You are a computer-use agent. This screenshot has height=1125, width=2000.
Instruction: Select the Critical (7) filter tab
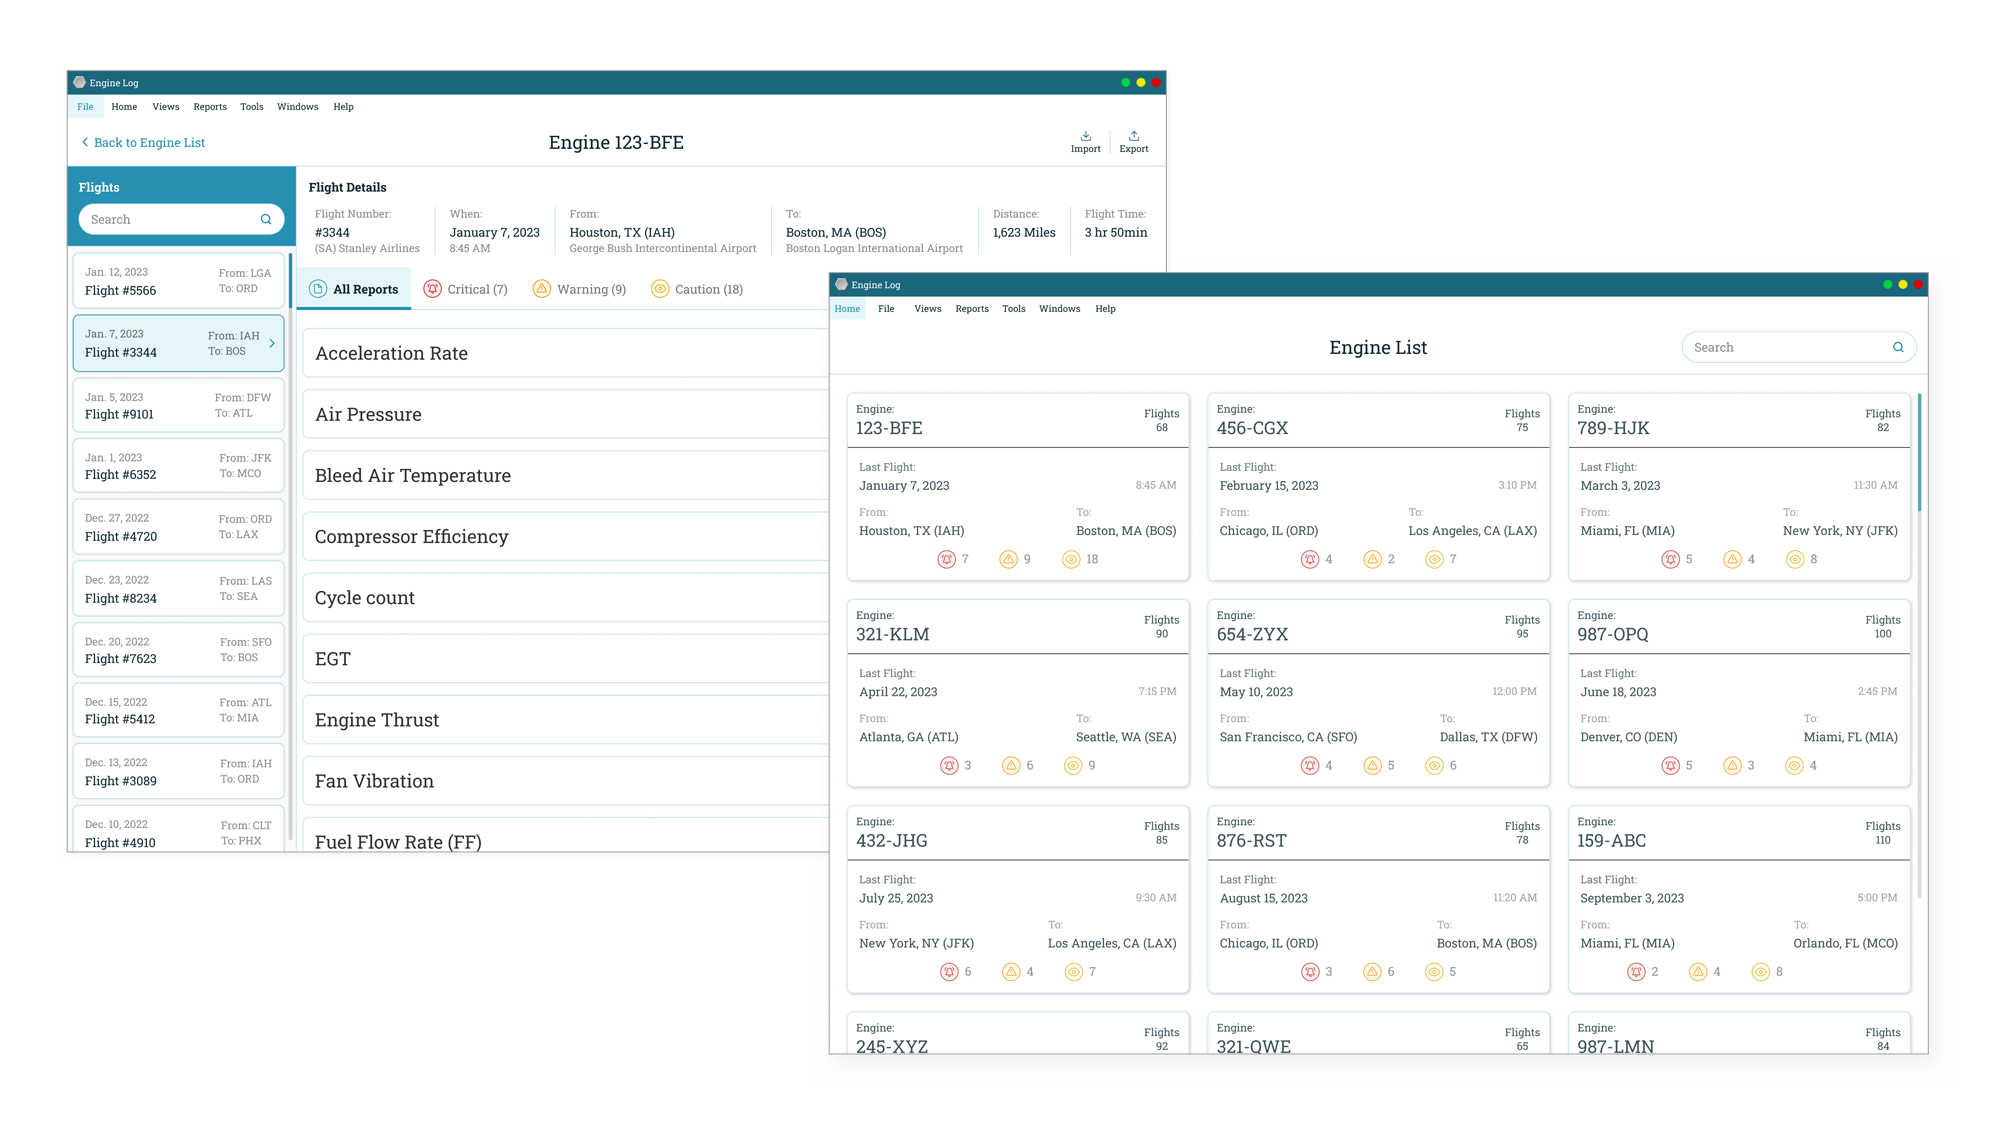coord(466,290)
